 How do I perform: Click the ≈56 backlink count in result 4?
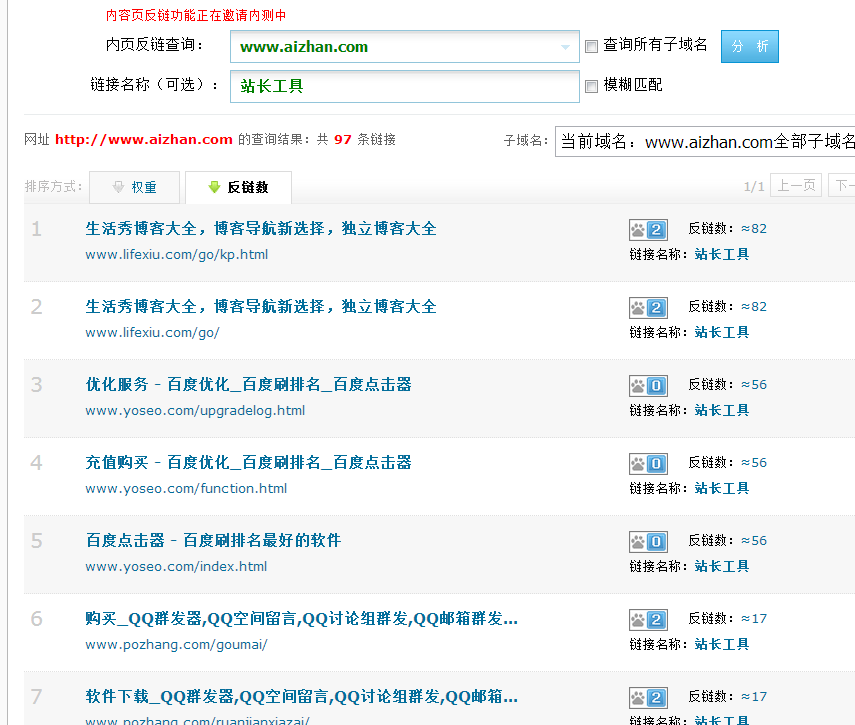pyautogui.click(x=754, y=462)
